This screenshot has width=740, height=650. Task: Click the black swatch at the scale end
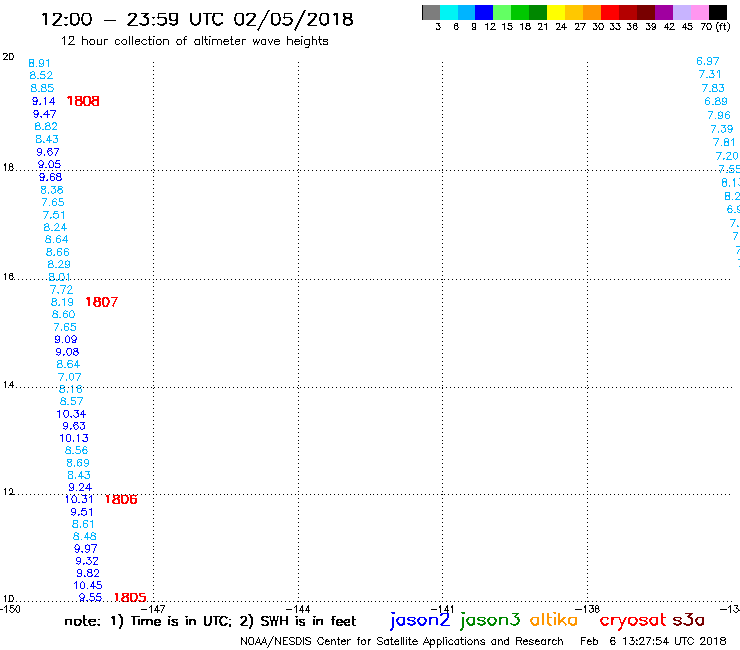(x=717, y=12)
